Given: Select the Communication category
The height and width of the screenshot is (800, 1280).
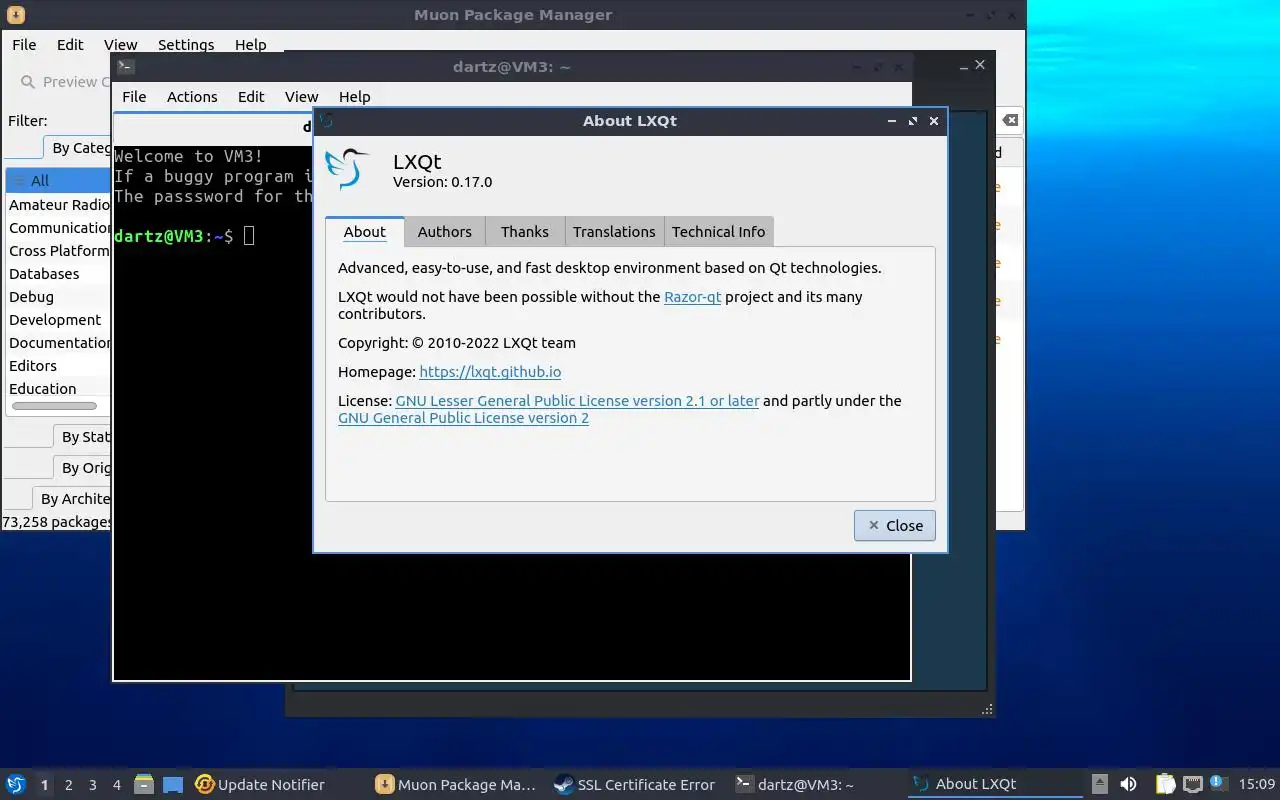Looking at the screenshot, I should tap(59, 227).
